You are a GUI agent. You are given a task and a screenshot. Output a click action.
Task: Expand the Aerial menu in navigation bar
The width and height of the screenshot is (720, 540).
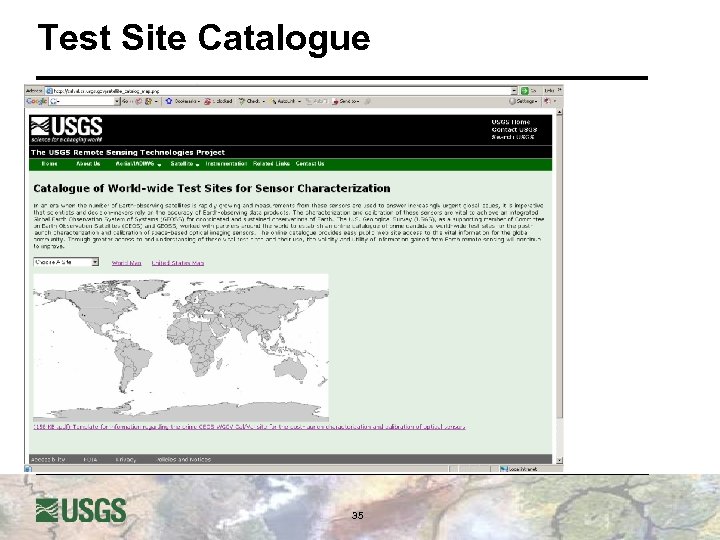tap(138, 164)
